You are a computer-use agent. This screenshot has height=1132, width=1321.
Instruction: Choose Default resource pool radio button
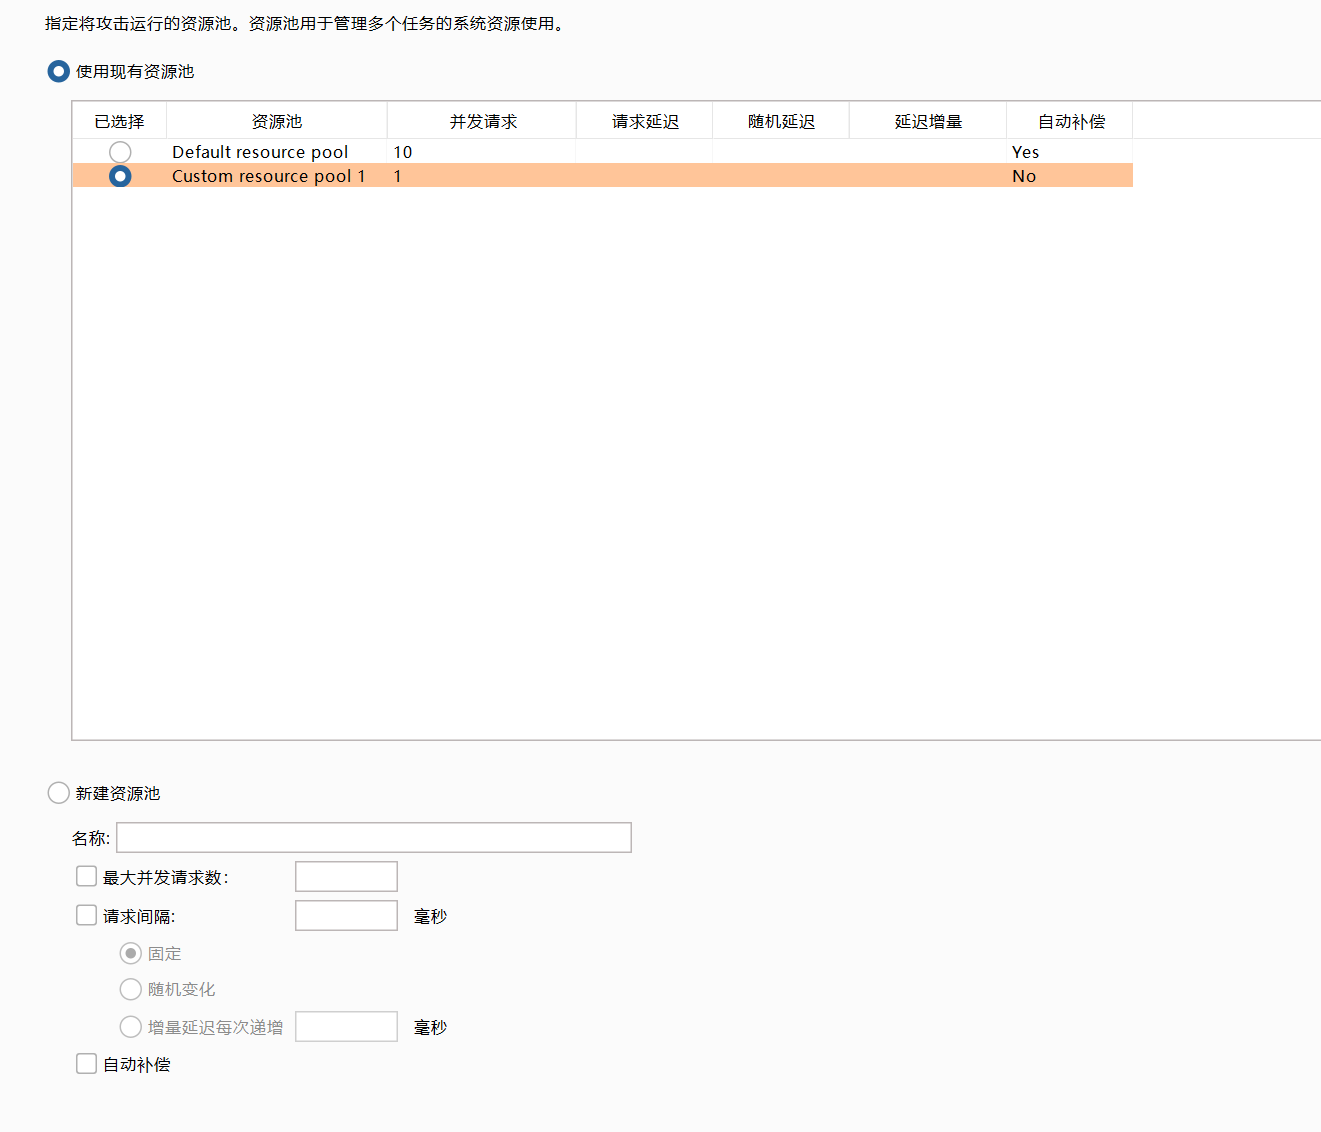120,152
